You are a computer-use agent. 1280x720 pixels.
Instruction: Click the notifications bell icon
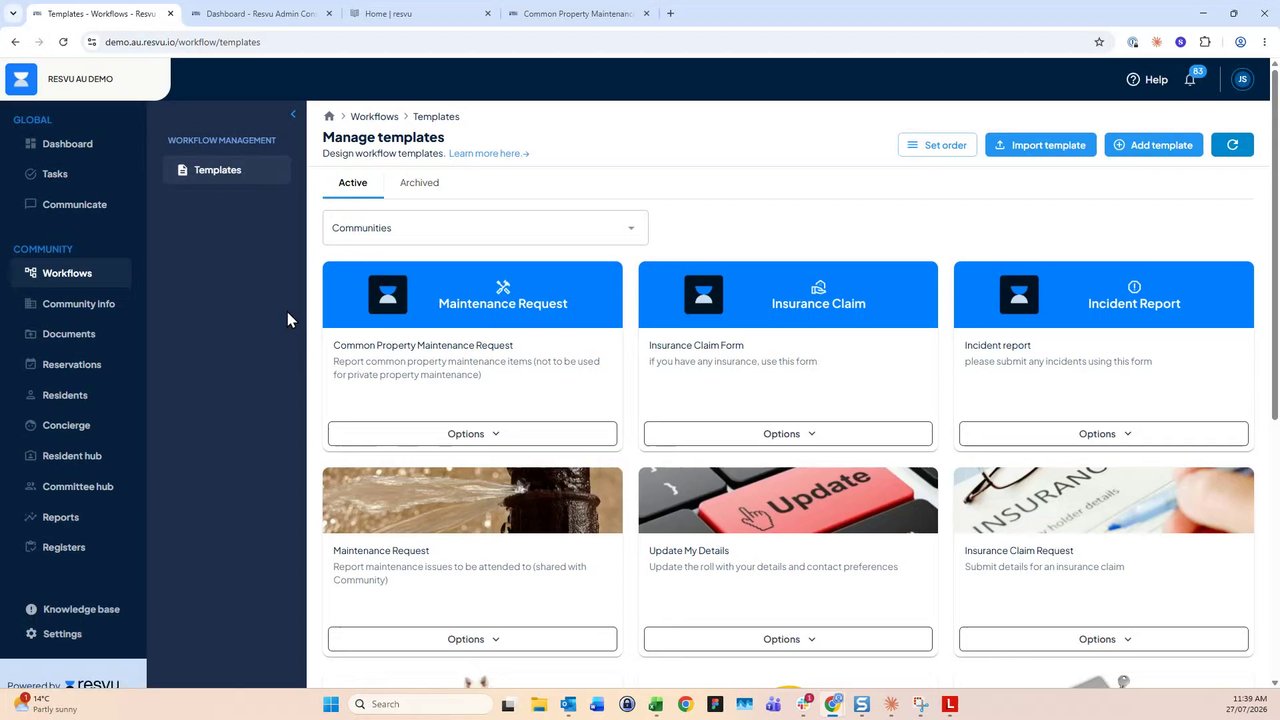[1190, 79]
